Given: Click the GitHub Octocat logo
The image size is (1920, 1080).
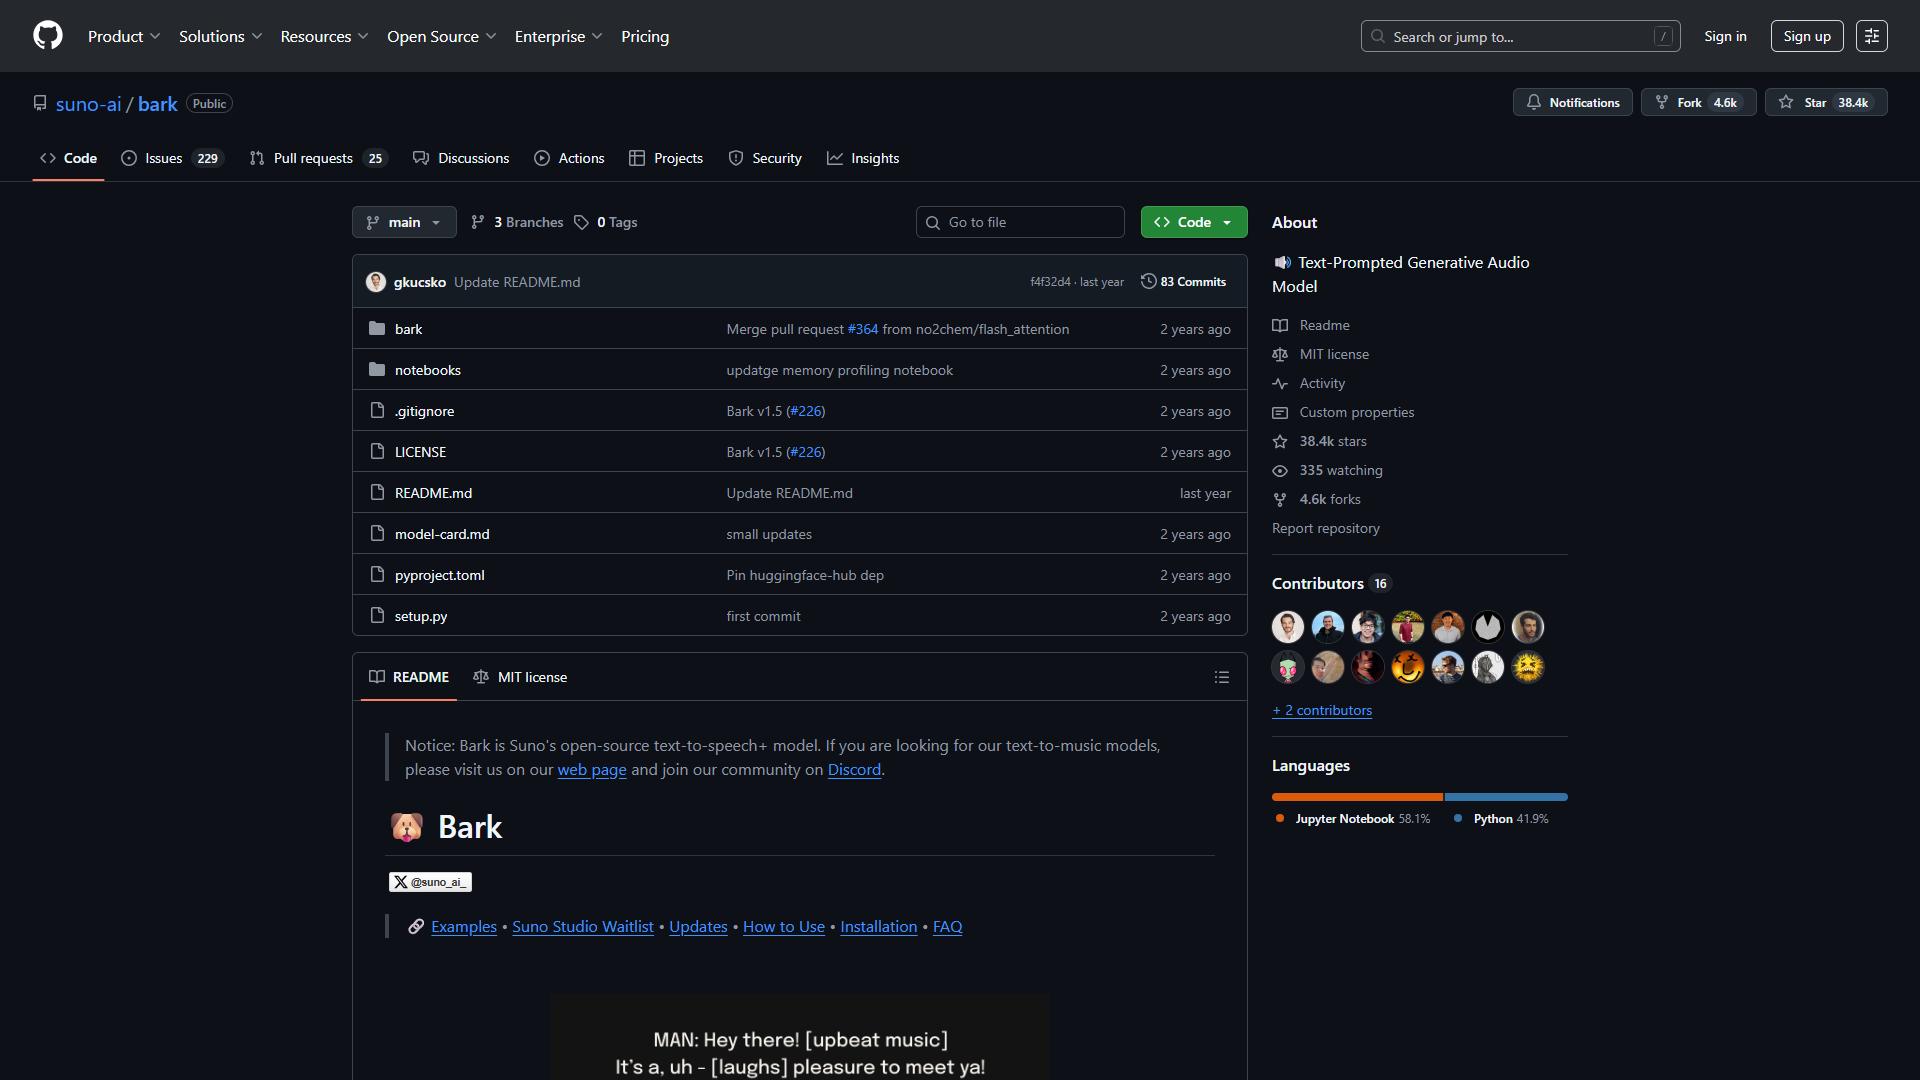Looking at the screenshot, I should pos(48,36).
